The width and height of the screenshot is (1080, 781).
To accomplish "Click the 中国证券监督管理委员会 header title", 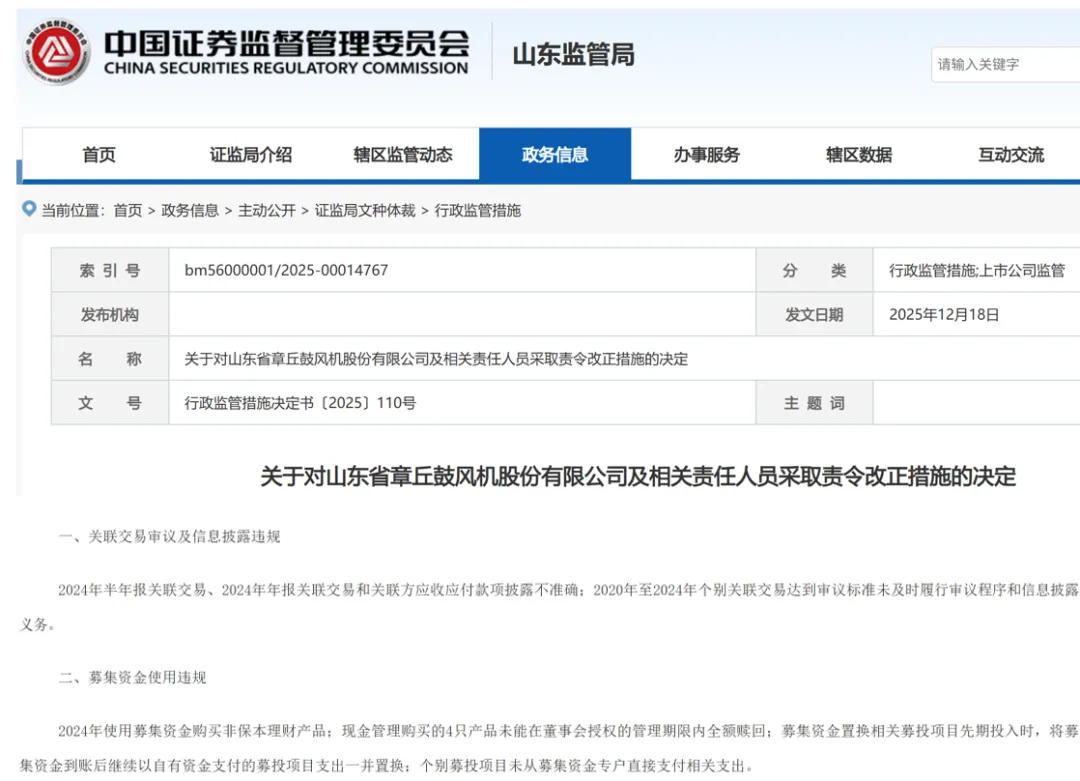I will (287, 43).
